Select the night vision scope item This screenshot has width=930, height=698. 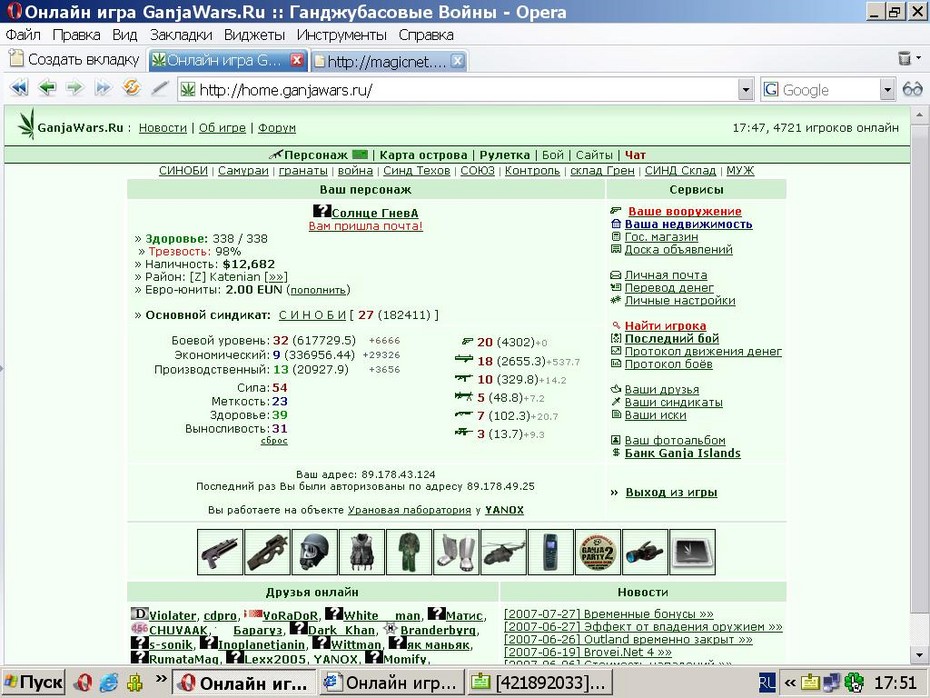(645, 552)
